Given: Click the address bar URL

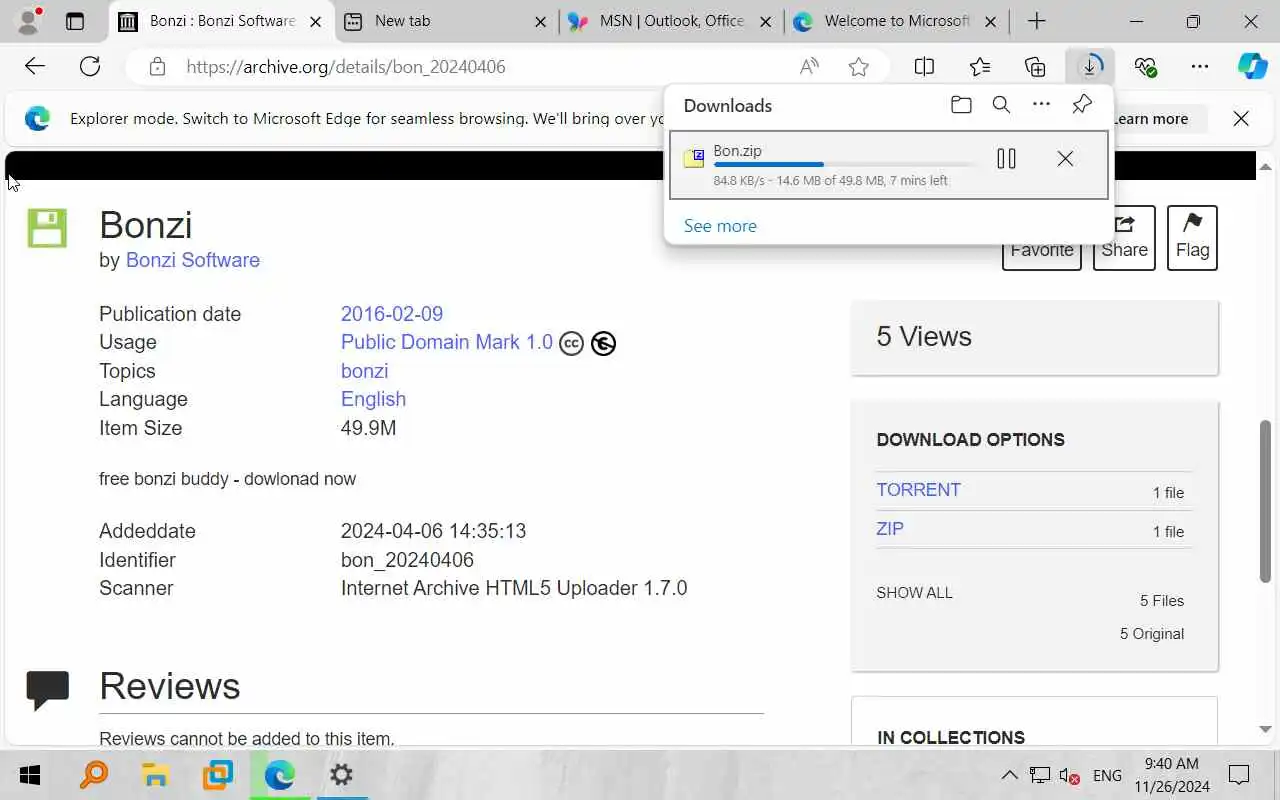Looking at the screenshot, I should 345,67.
